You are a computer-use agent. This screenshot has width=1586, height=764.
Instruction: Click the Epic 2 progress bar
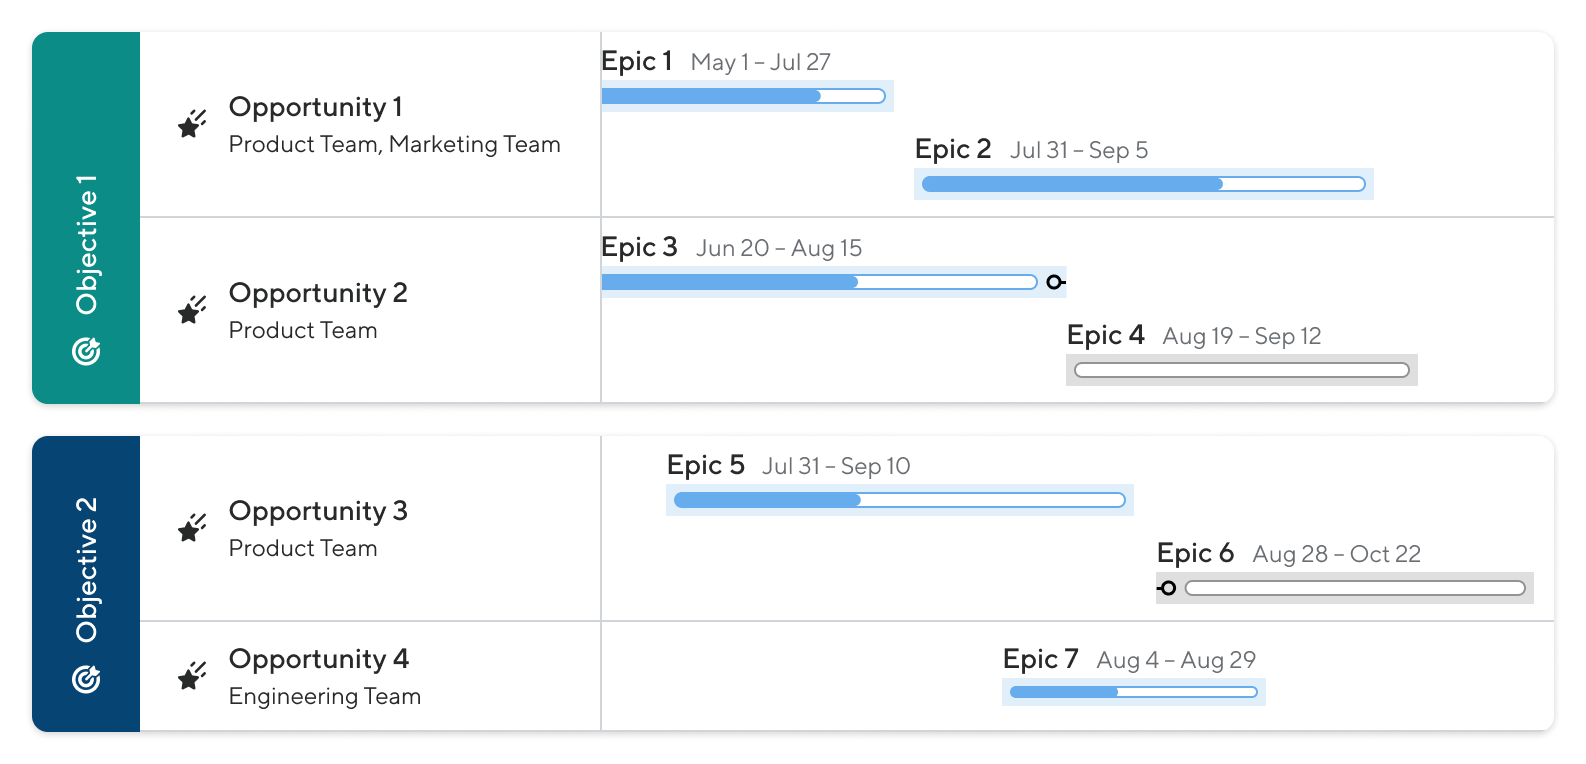pos(1143,184)
